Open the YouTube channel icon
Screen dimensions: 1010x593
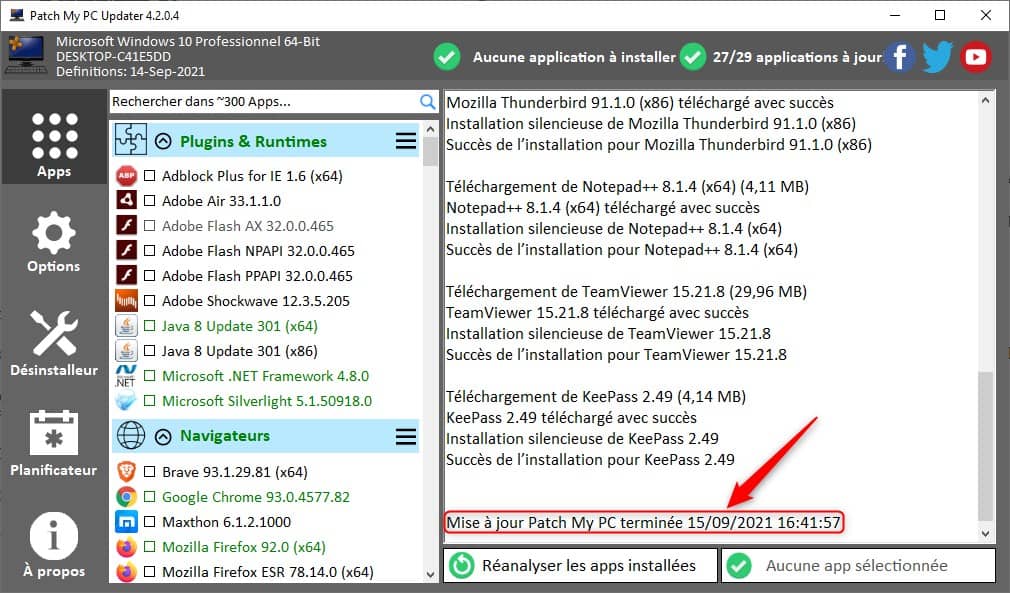pyautogui.click(x=975, y=57)
